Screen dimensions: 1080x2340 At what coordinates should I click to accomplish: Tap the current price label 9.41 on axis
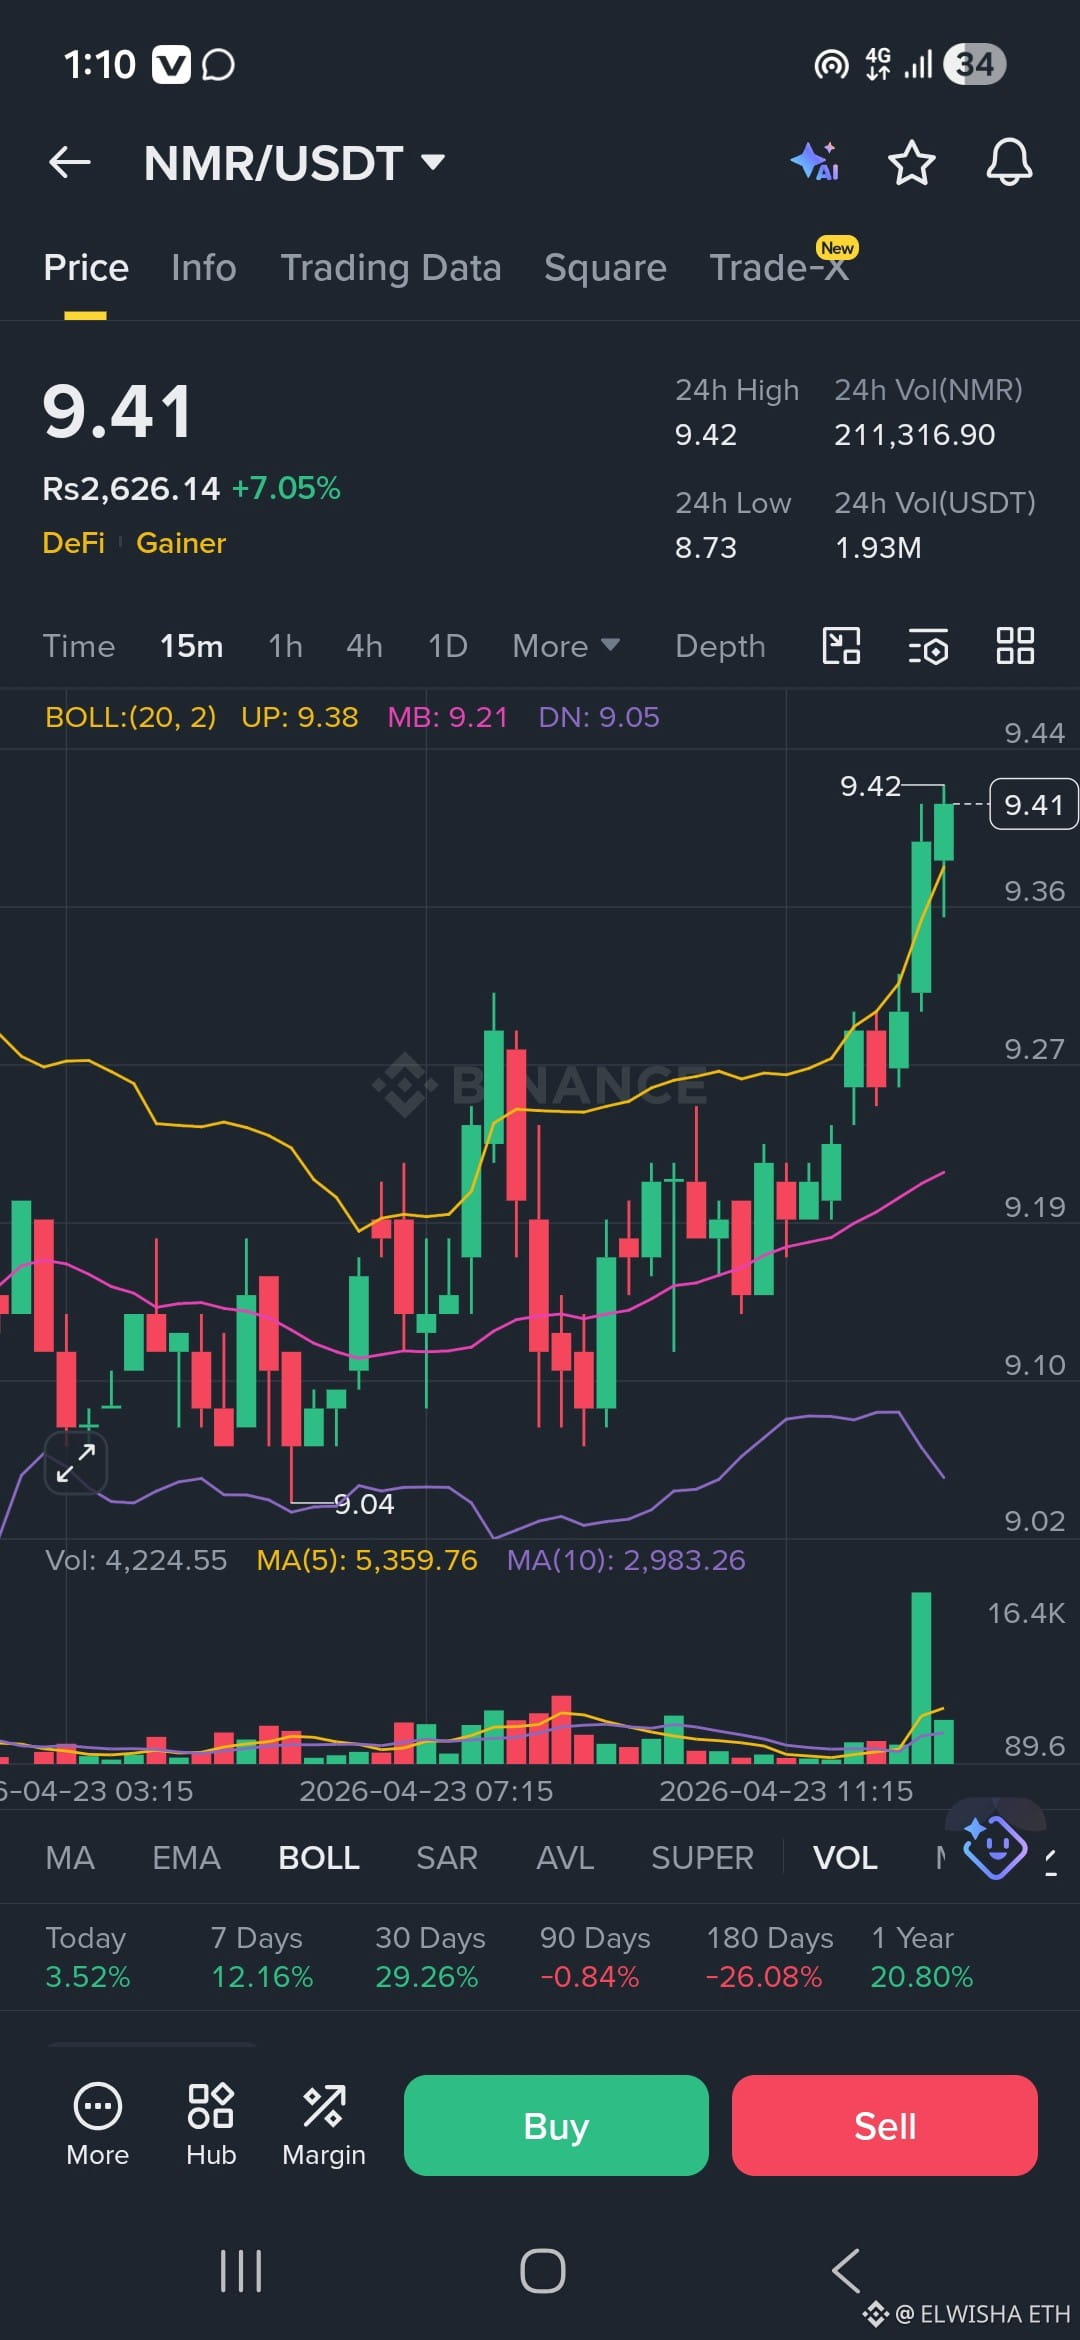click(1034, 804)
